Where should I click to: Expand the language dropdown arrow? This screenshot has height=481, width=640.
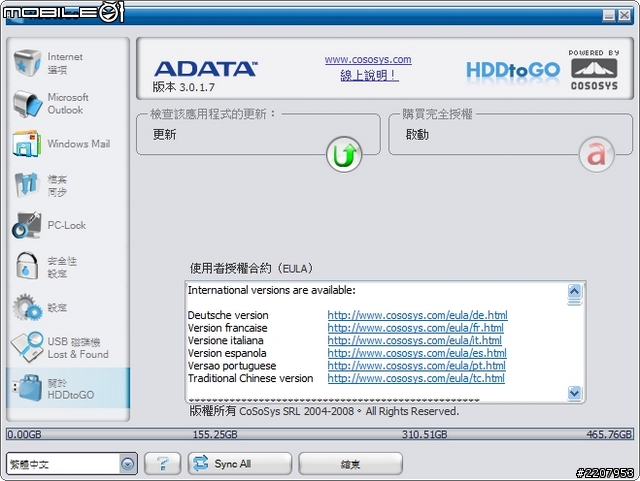point(127,464)
